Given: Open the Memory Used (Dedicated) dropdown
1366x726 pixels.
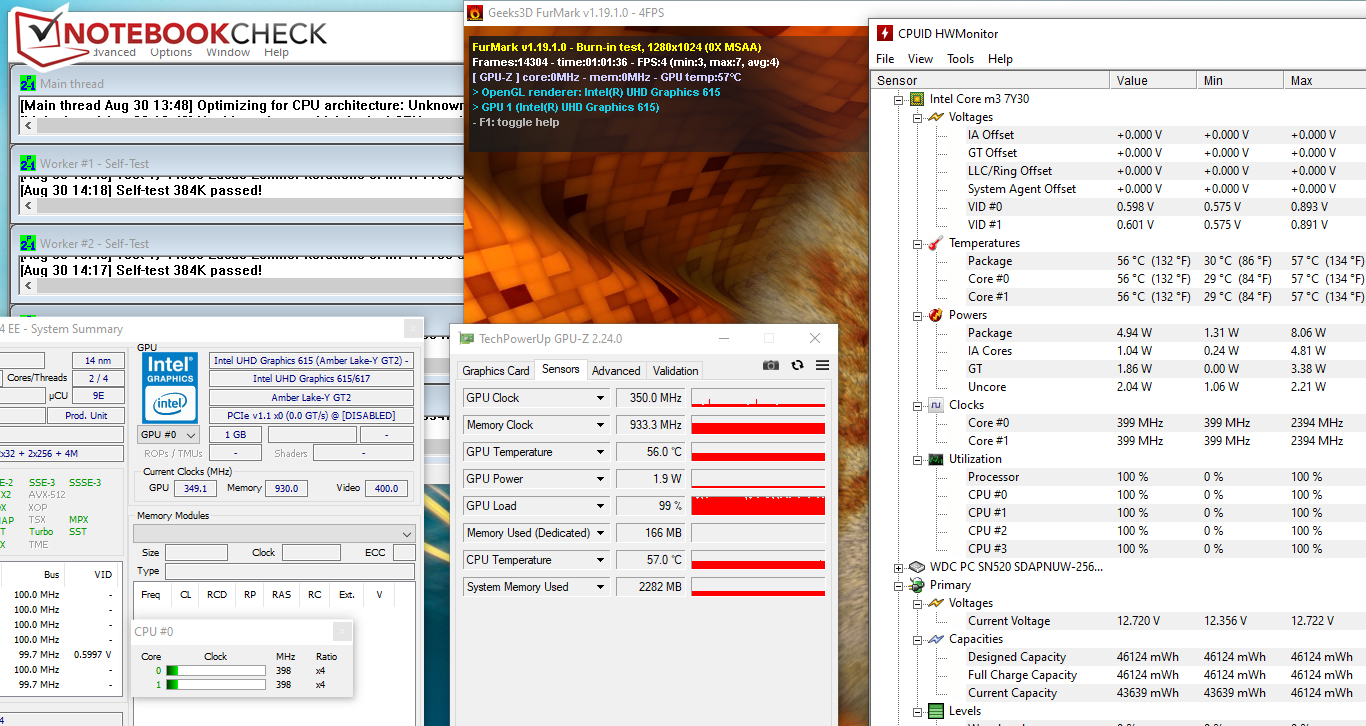Looking at the screenshot, I should click(x=601, y=533).
